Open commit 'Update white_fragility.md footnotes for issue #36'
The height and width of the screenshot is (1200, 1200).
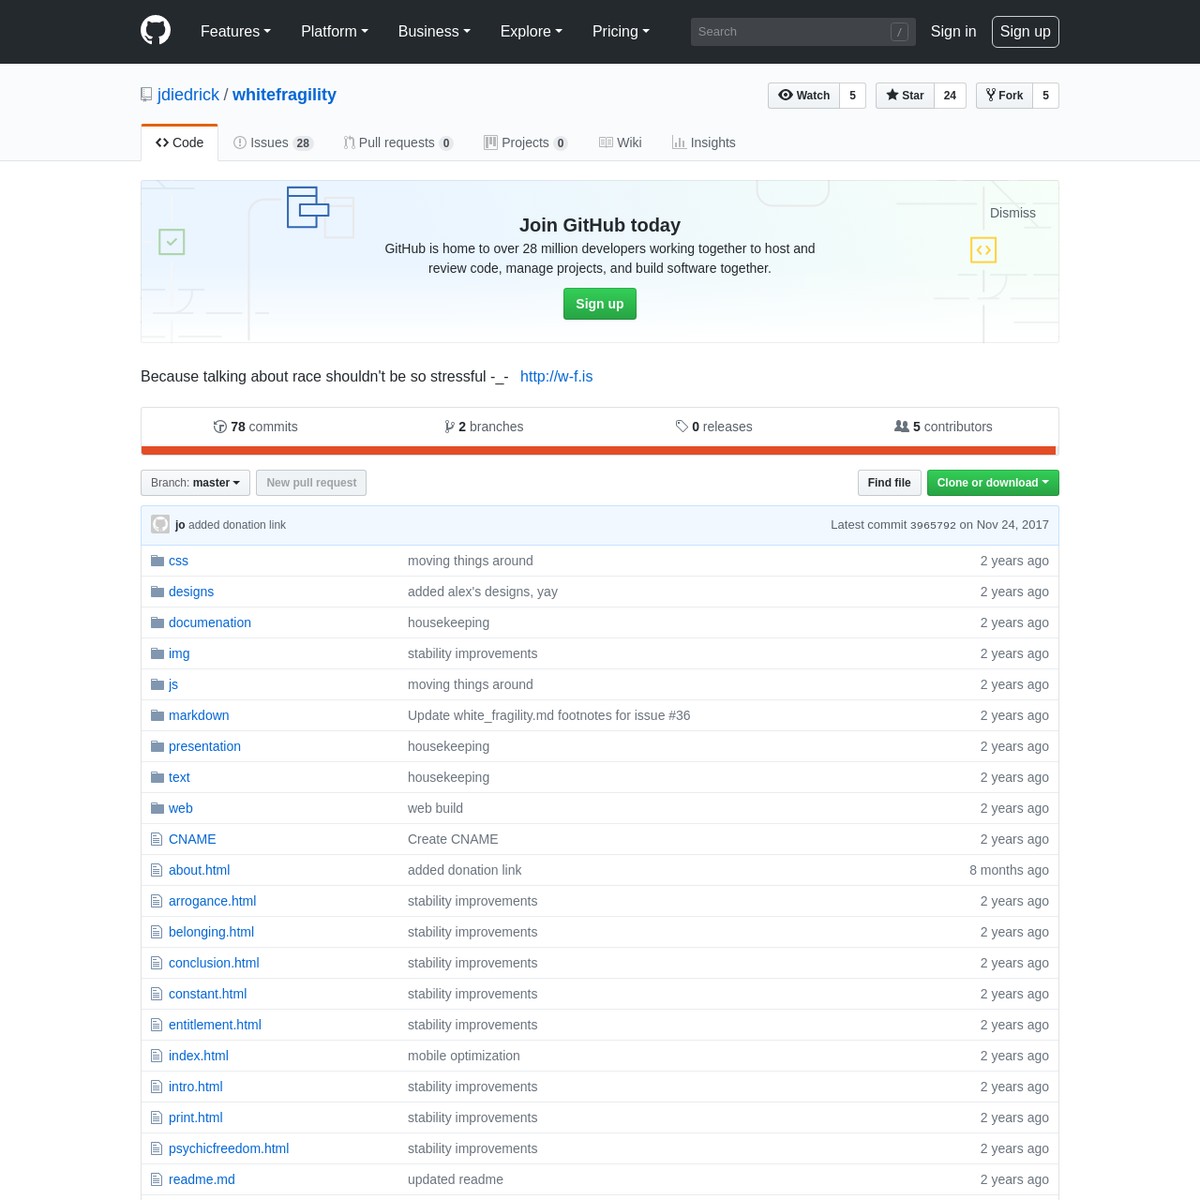click(549, 716)
